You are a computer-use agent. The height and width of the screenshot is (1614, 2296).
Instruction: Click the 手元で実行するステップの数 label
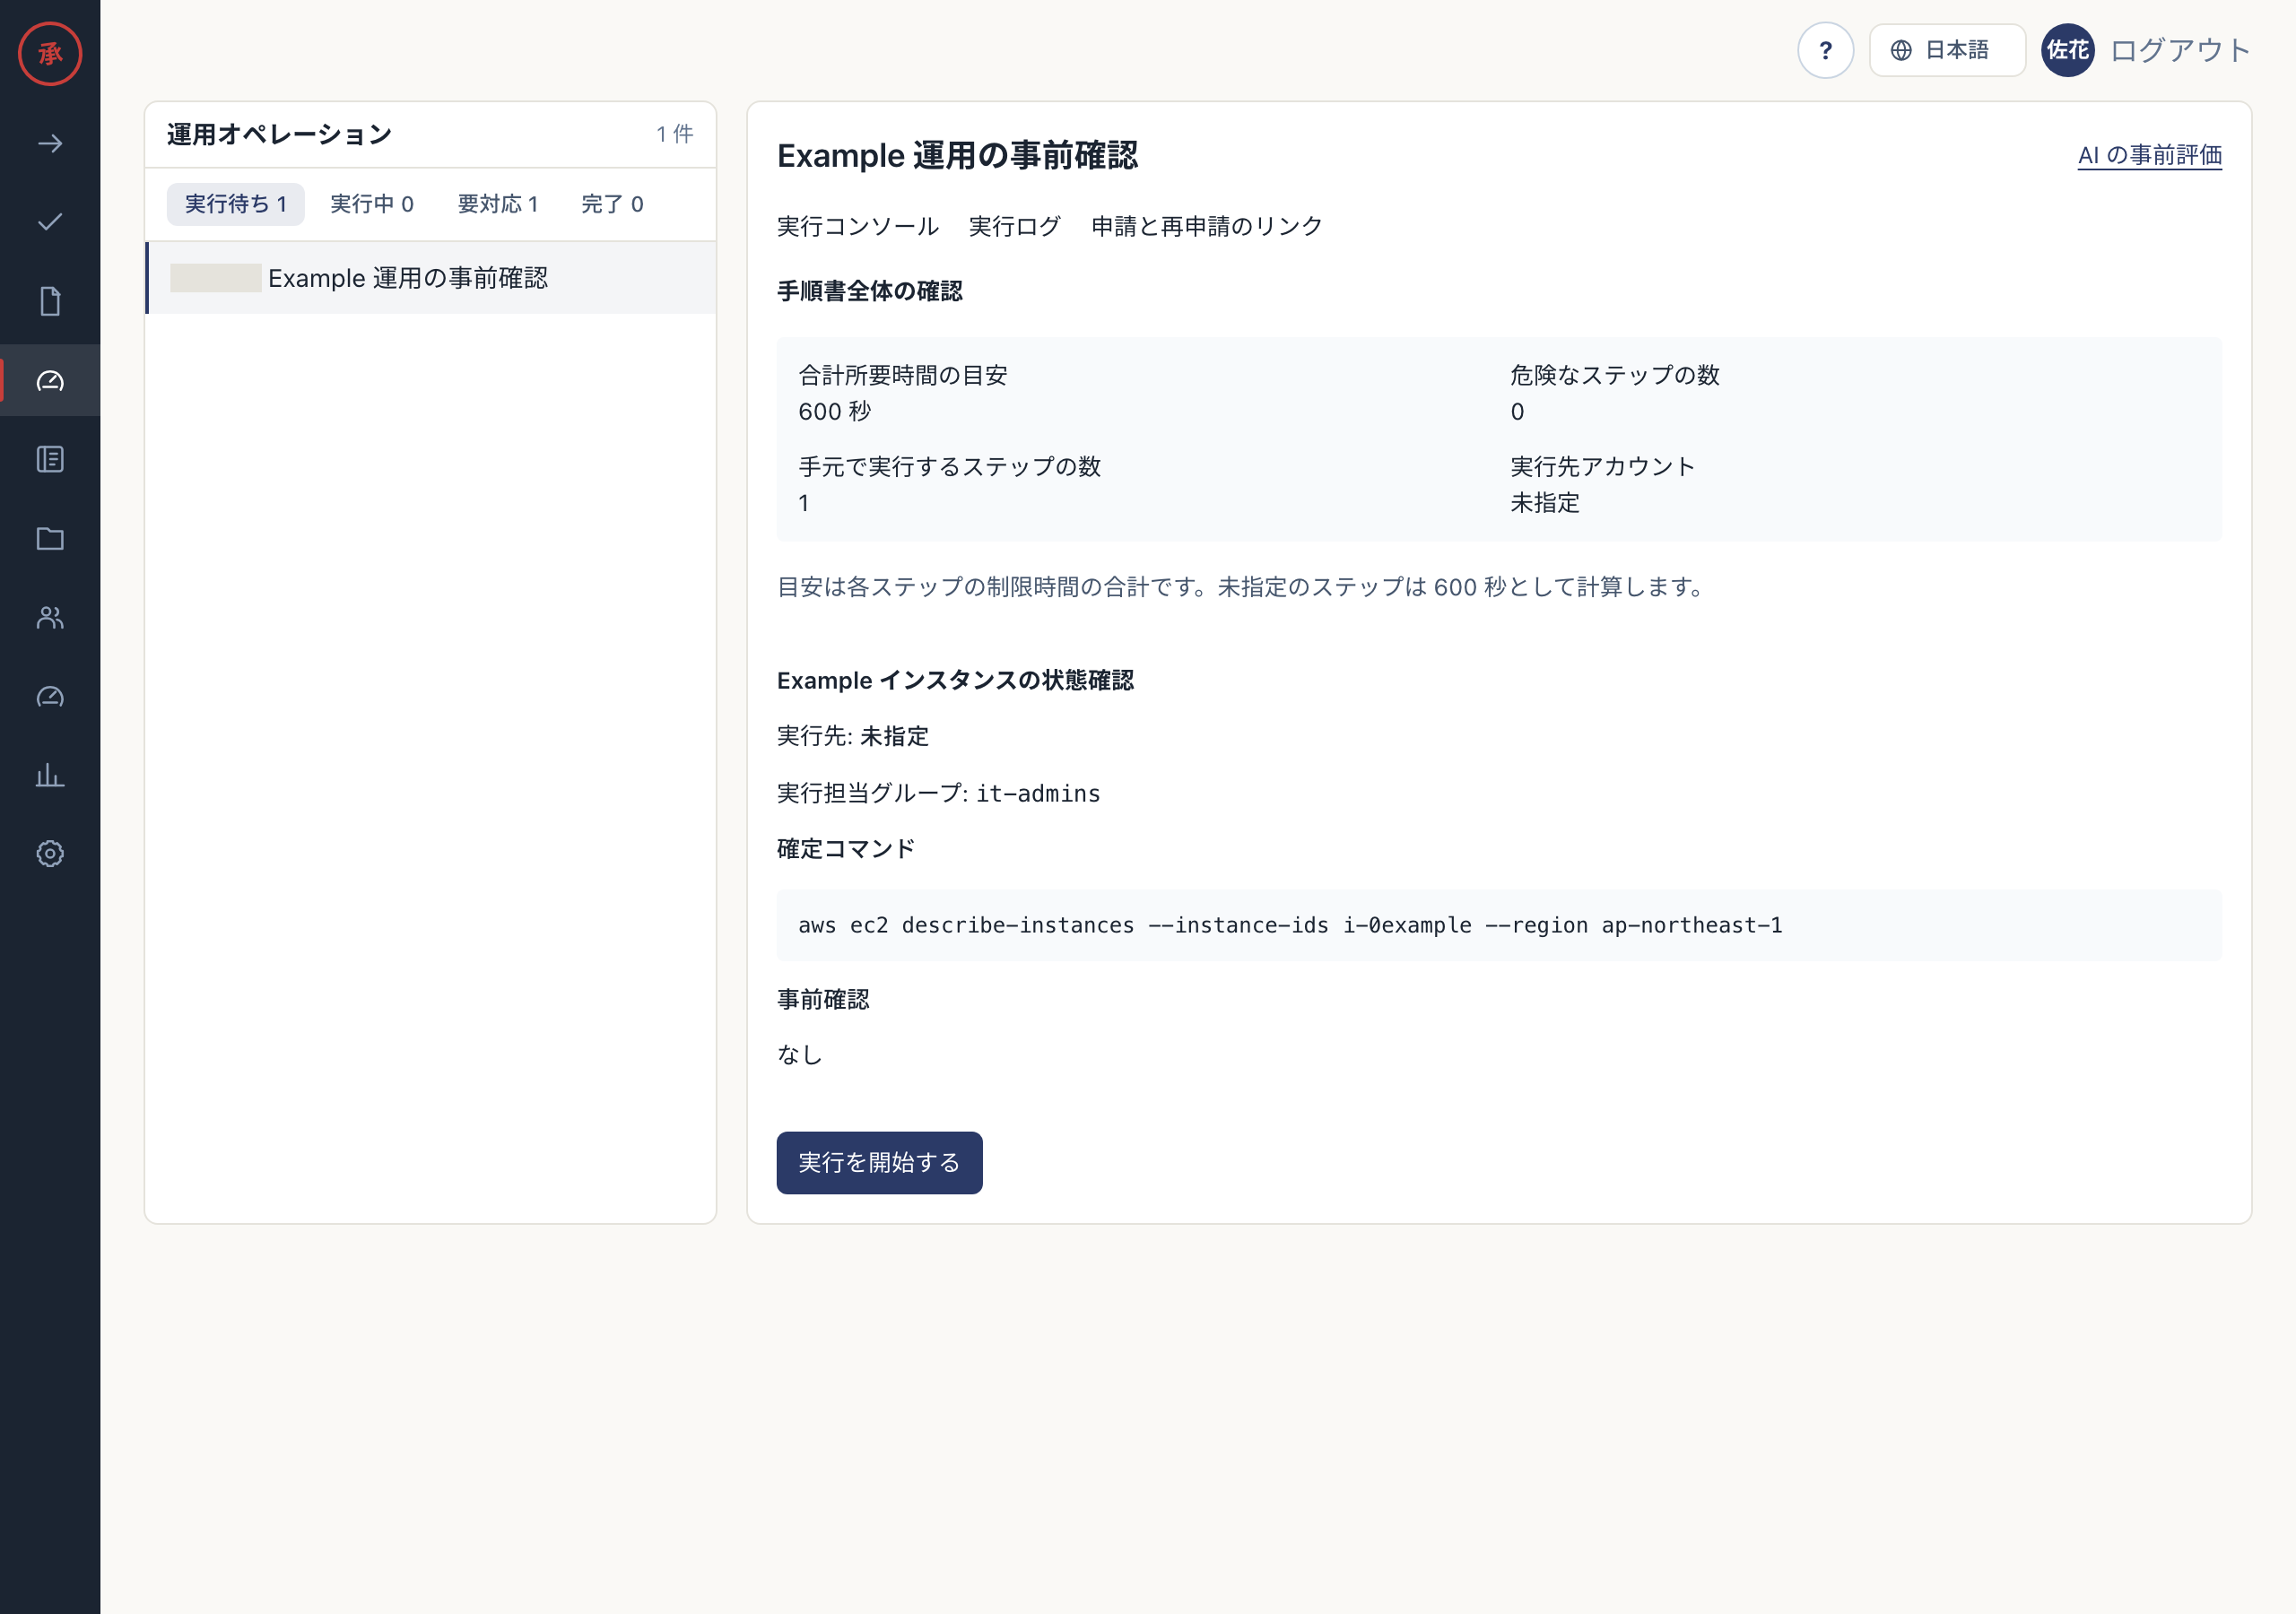click(x=949, y=467)
